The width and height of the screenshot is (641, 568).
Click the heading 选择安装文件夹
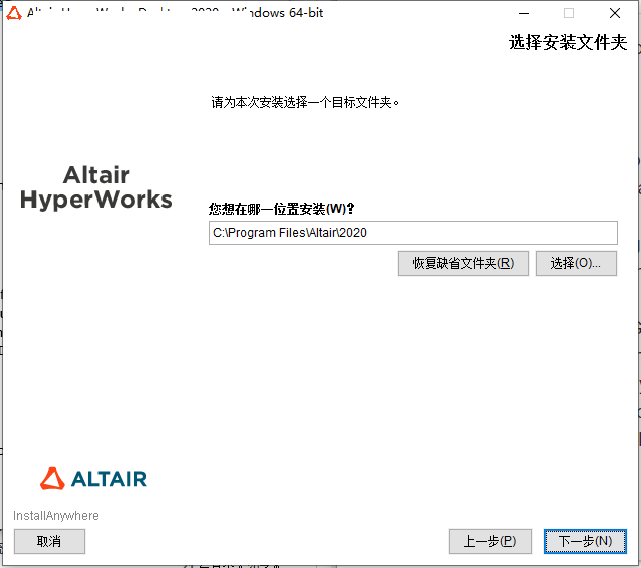tap(568, 43)
